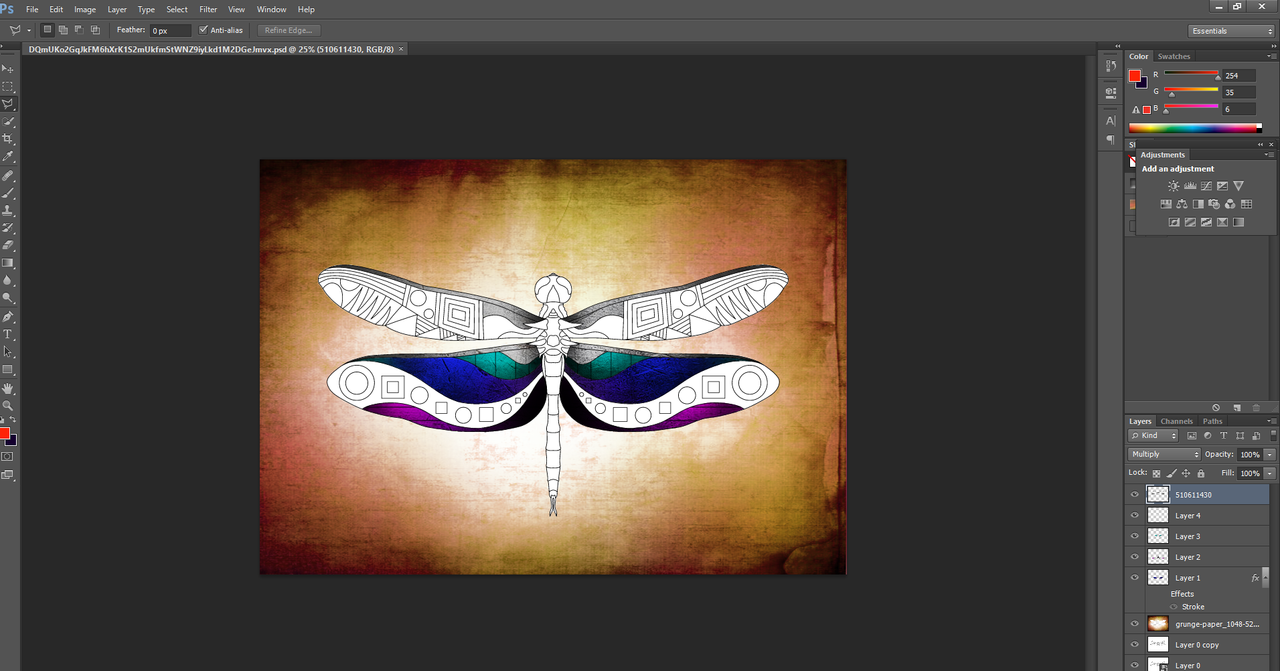
Task: Select the Eraser tool
Action: [x=8, y=245]
